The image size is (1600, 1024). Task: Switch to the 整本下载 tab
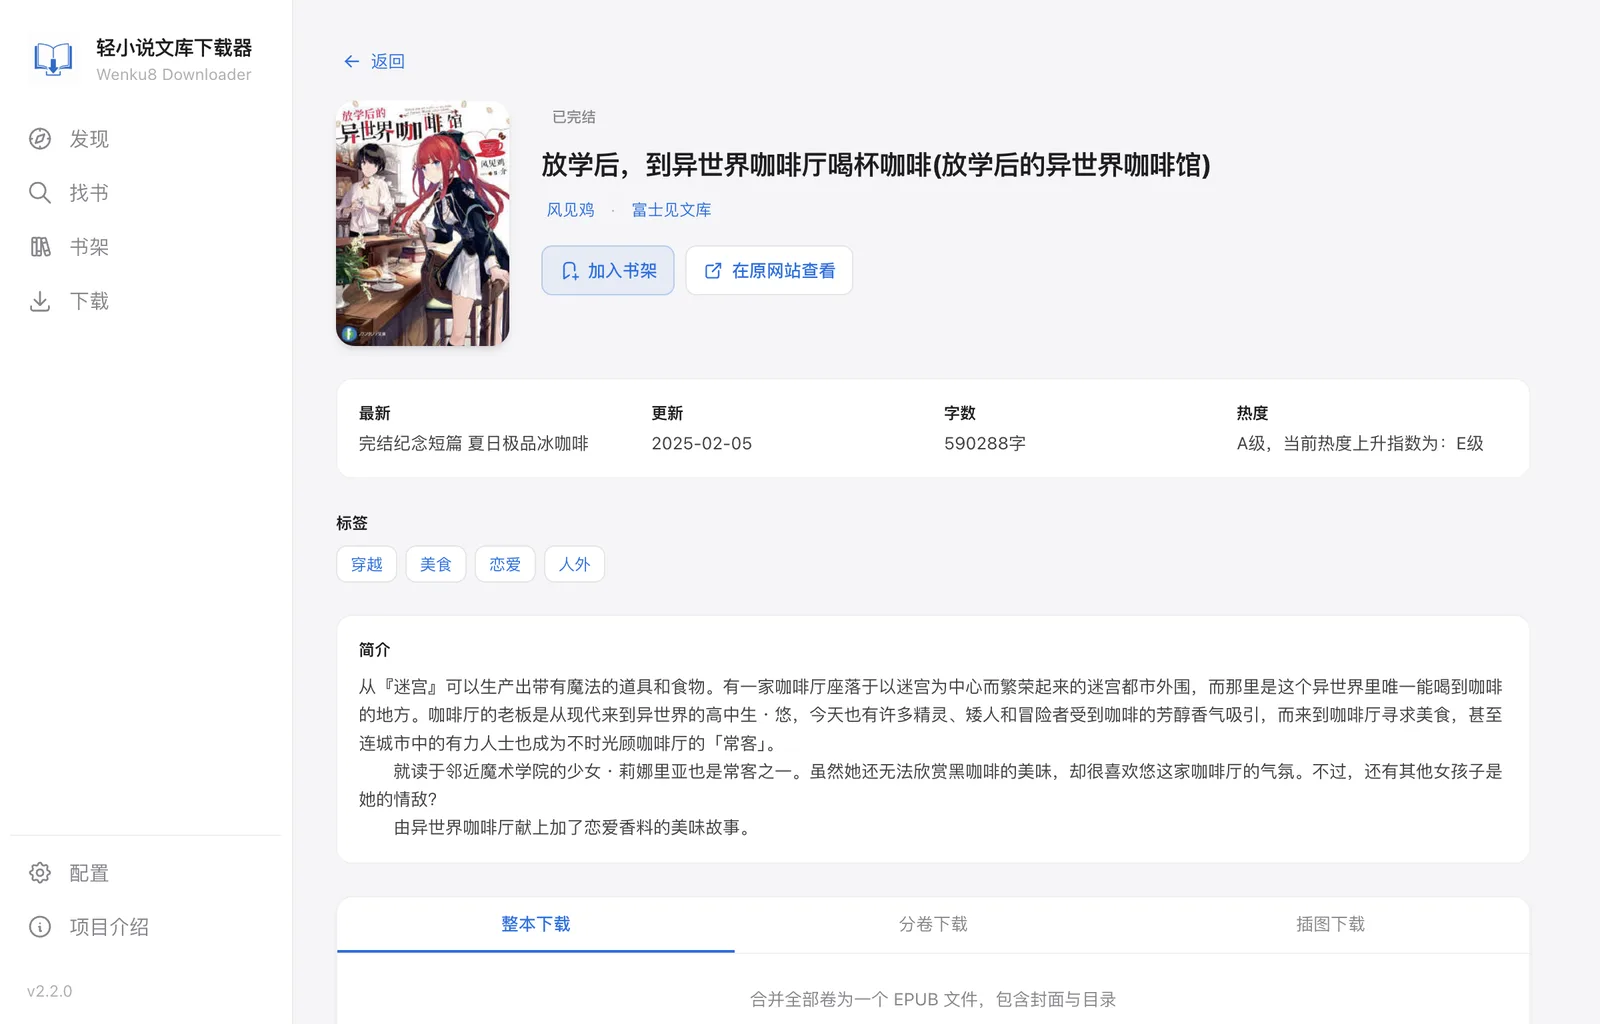[x=536, y=925]
